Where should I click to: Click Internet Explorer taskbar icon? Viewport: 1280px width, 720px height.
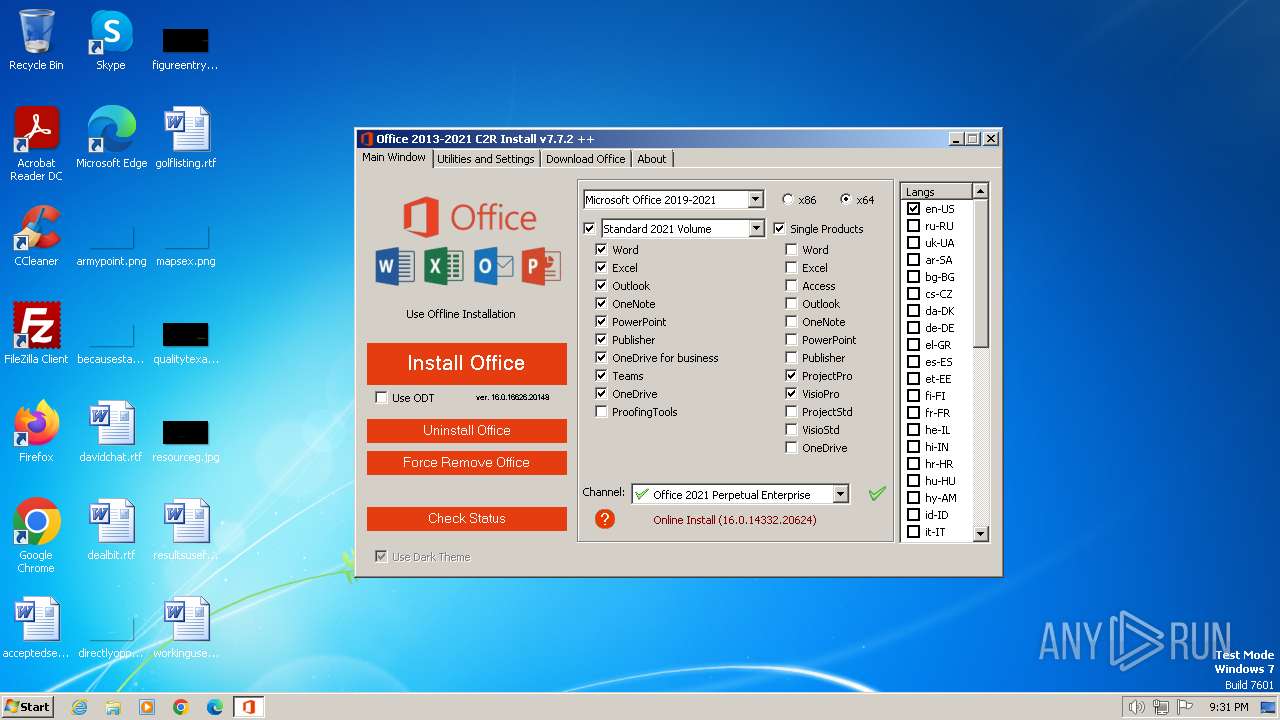[79, 707]
